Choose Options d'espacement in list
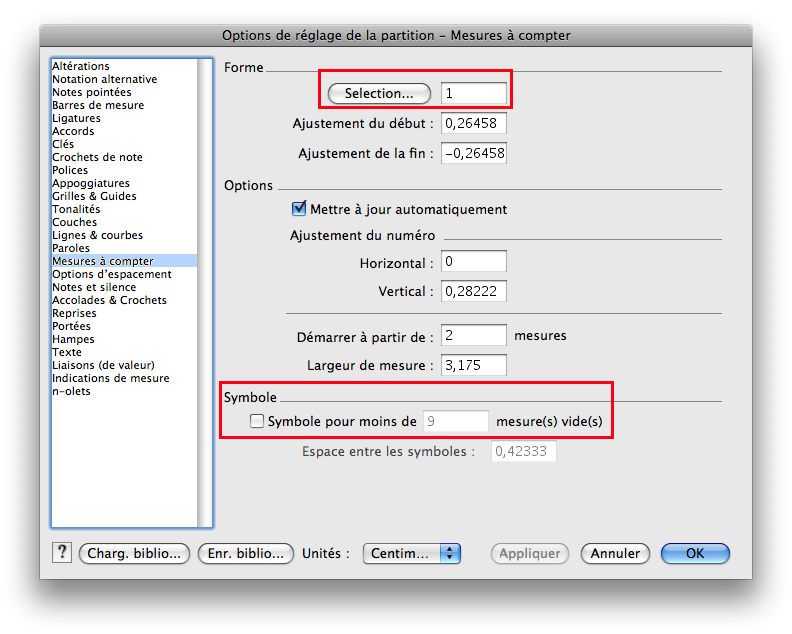The image size is (792, 634). pos(112,274)
